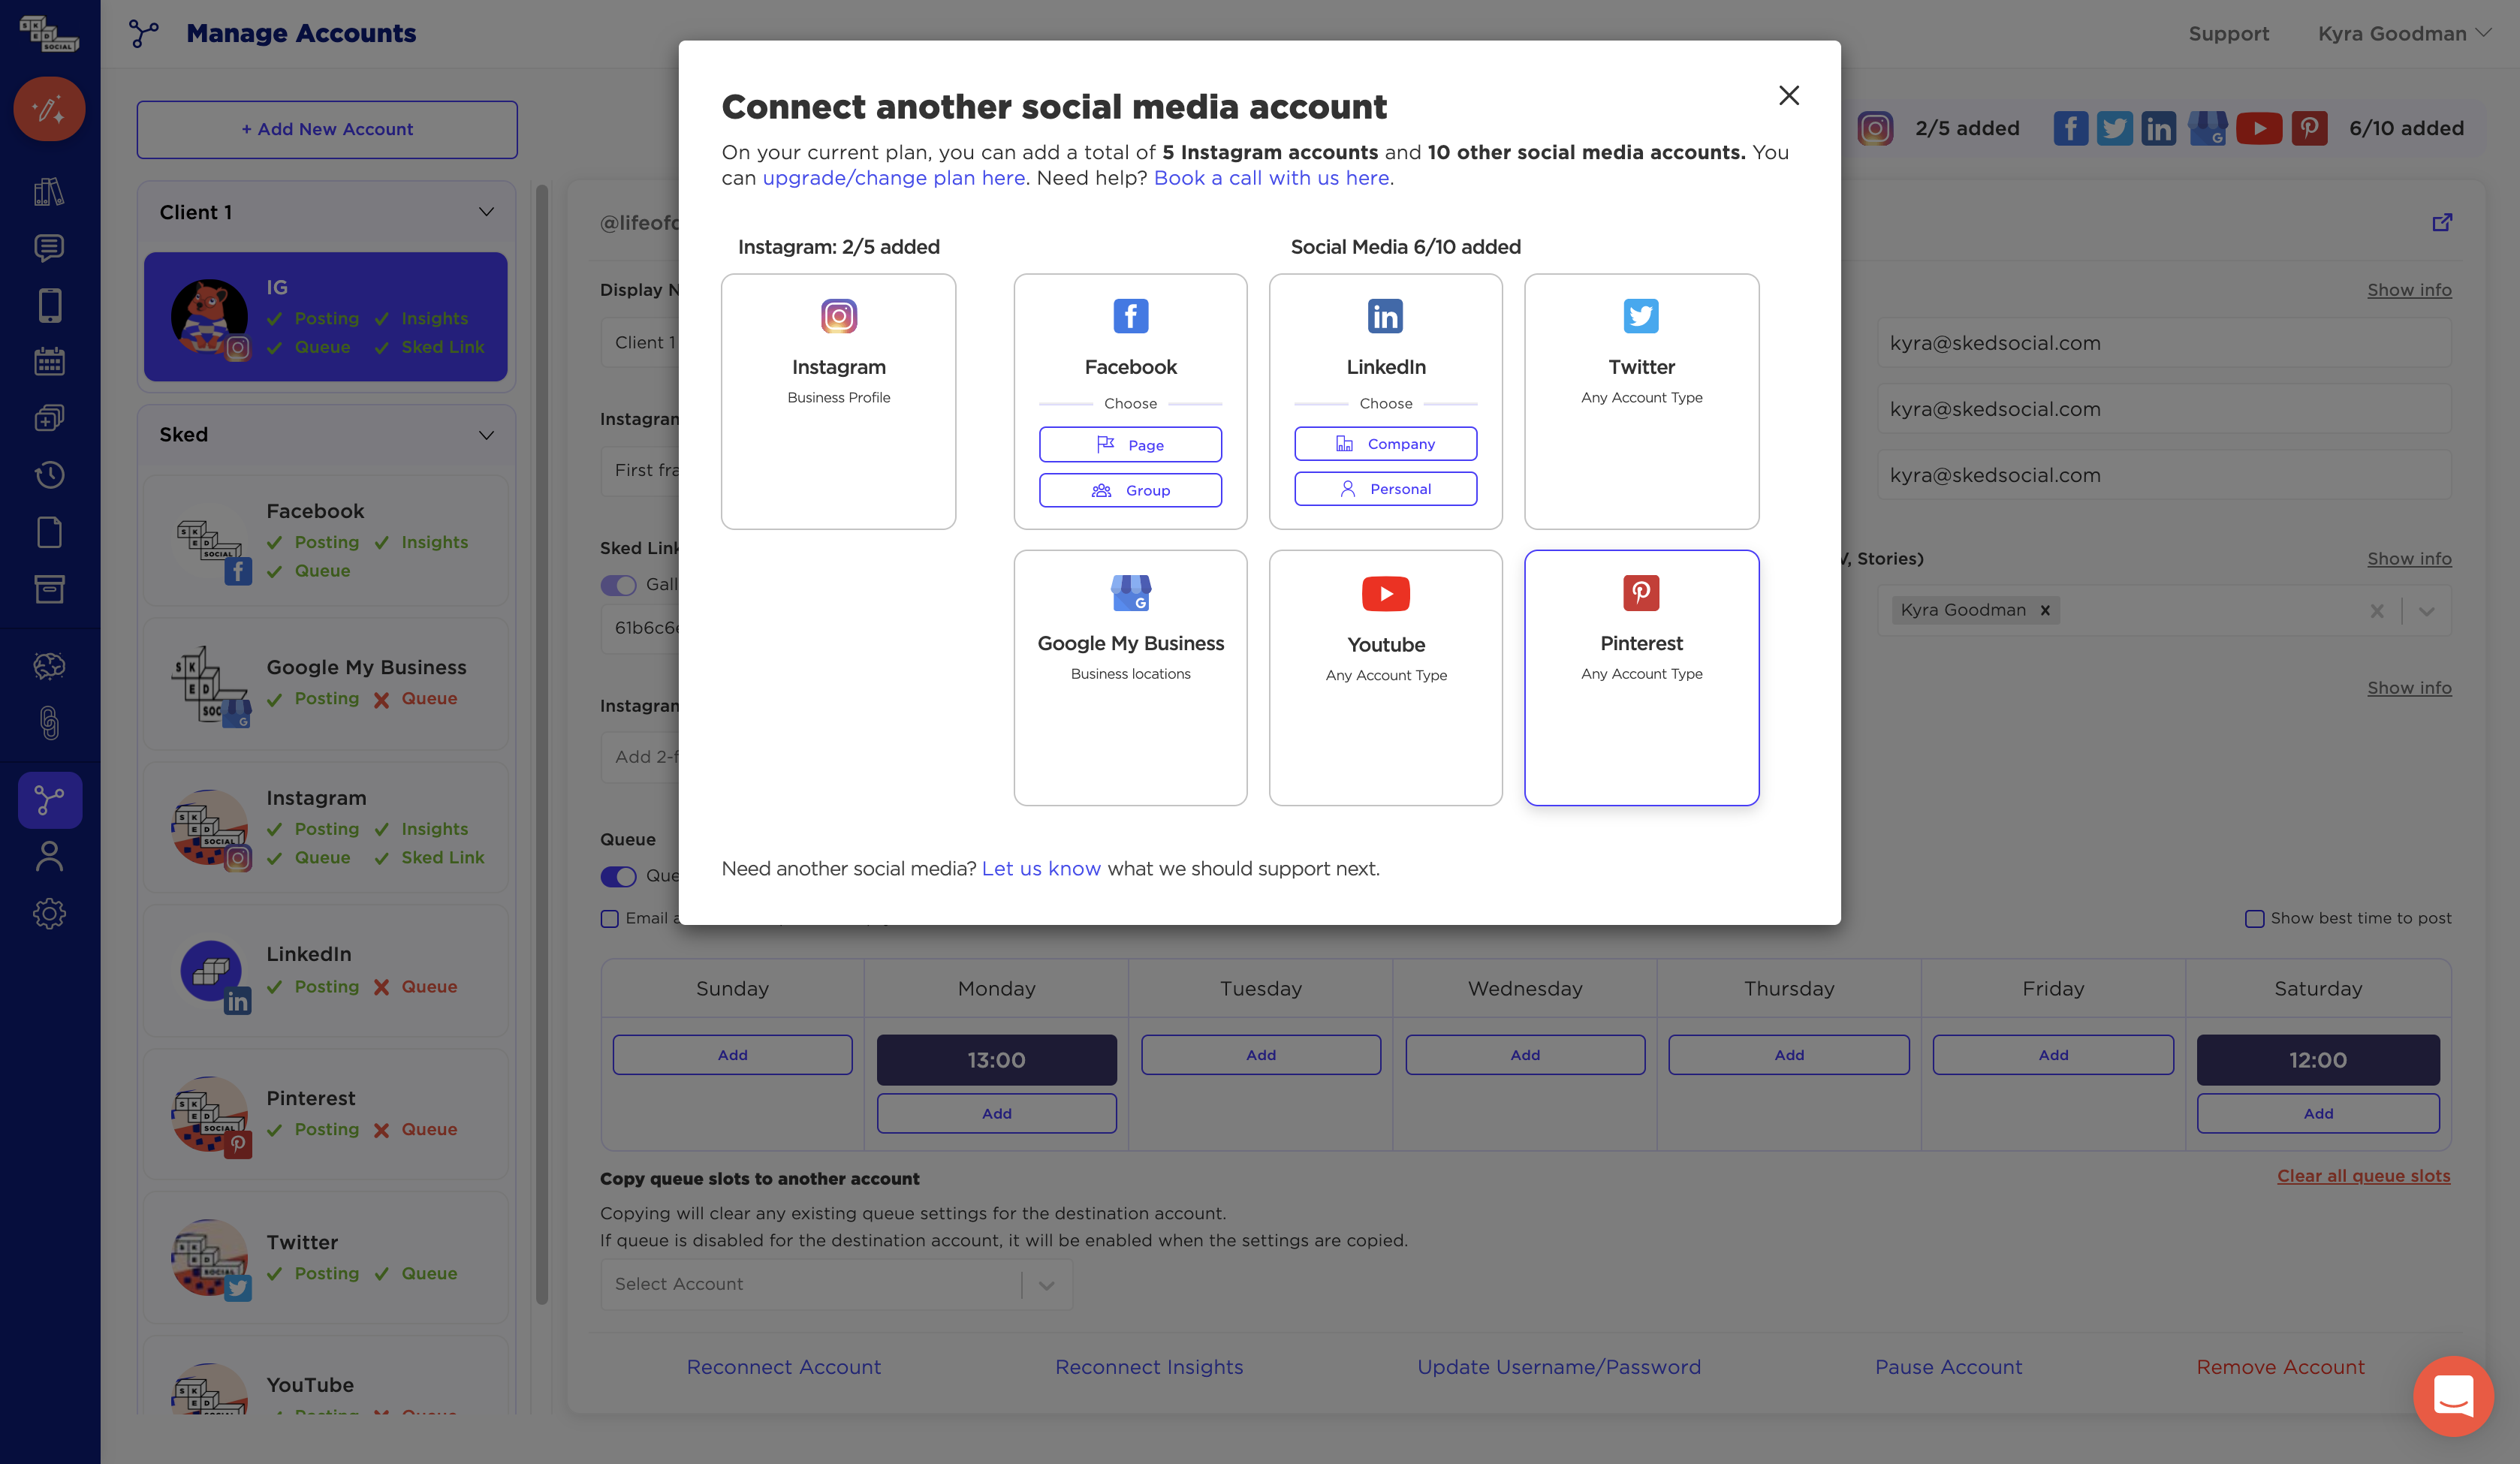Image resolution: width=2520 pixels, height=1464 pixels.
Task: Toggle the Sked Link gallery switch
Action: (618, 585)
